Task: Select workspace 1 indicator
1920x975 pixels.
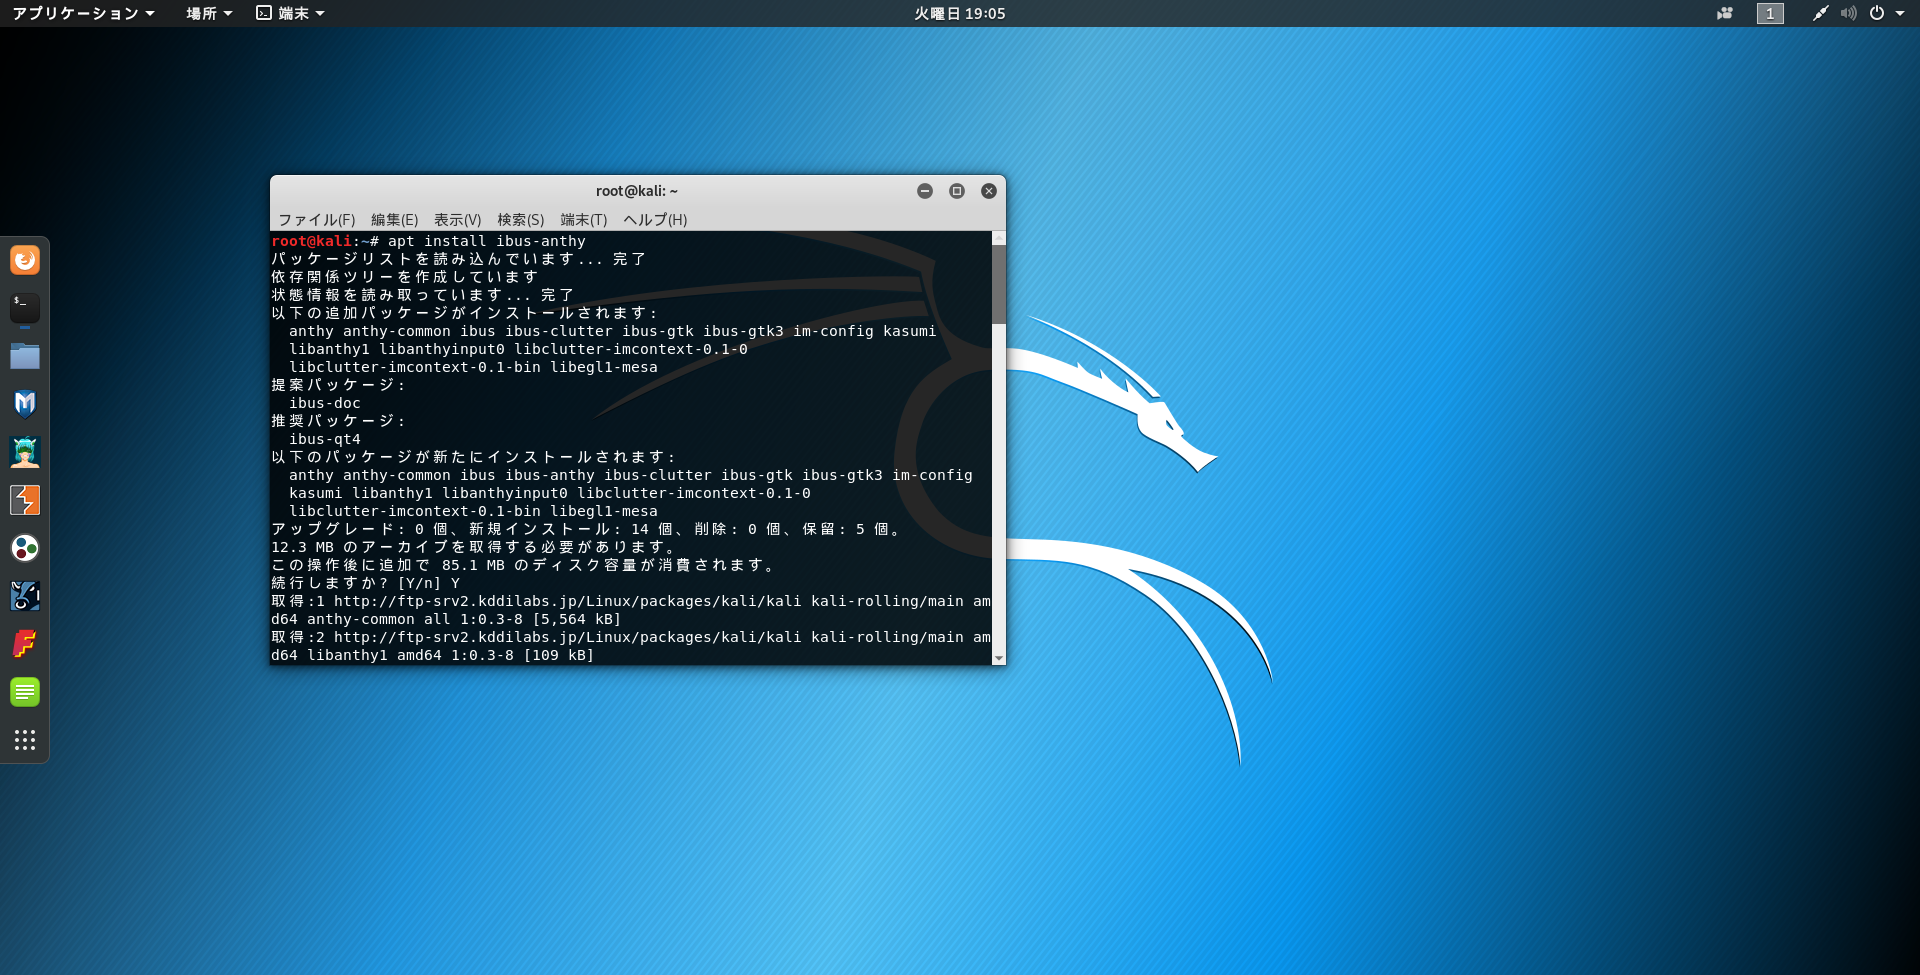Action: point(1770,13)
